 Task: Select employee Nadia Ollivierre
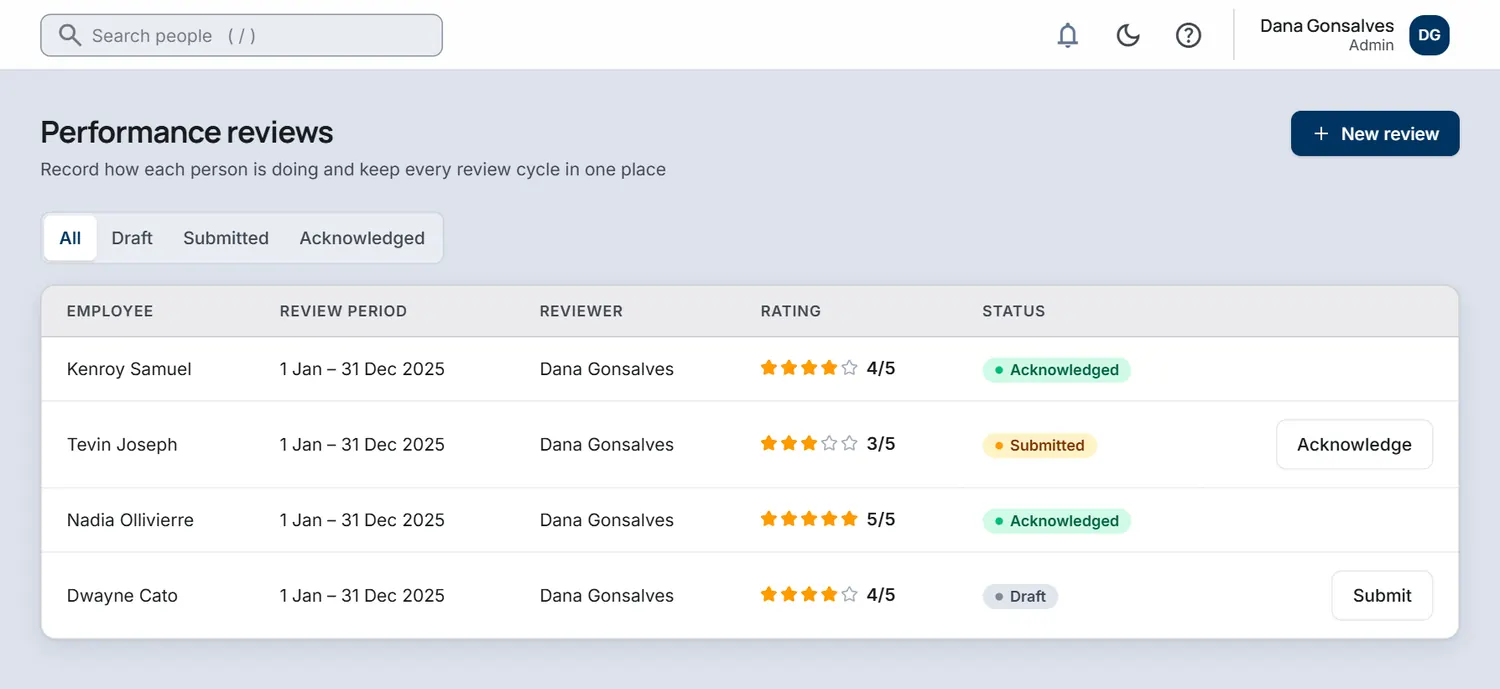pos(130,520)
